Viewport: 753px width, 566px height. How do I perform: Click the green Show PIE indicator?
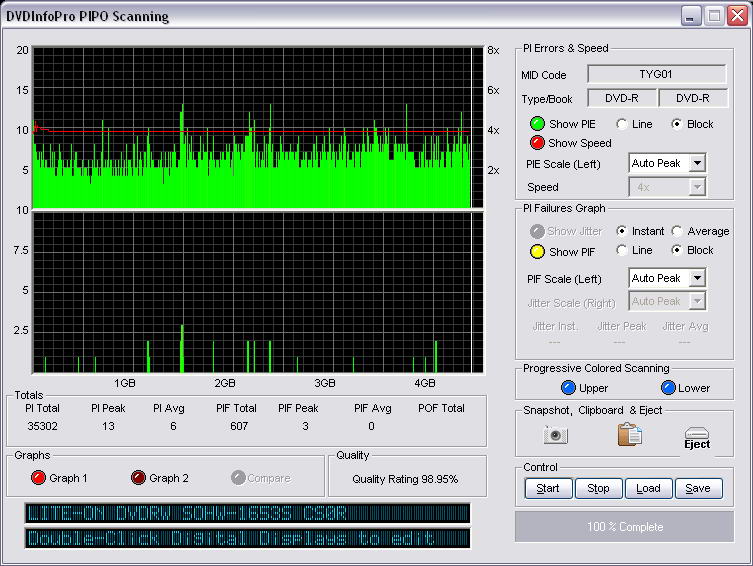537,124
